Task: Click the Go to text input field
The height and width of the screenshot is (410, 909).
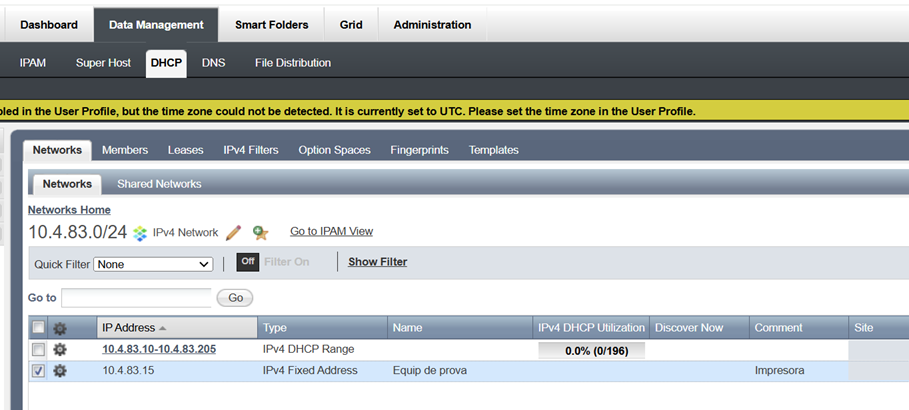Action: coord(137,298)
